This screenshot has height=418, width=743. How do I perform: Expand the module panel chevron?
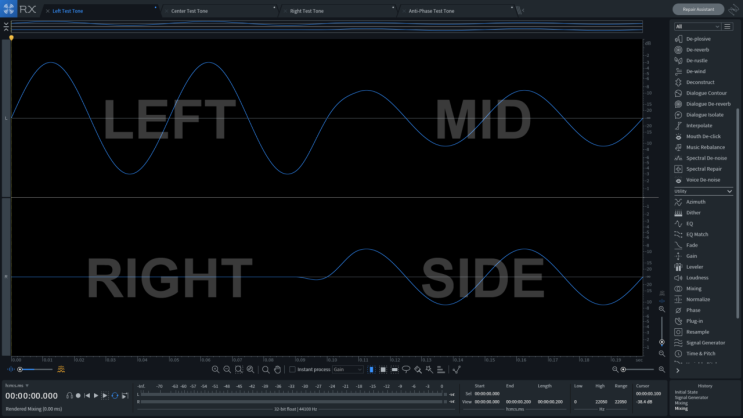click(678, 371)
